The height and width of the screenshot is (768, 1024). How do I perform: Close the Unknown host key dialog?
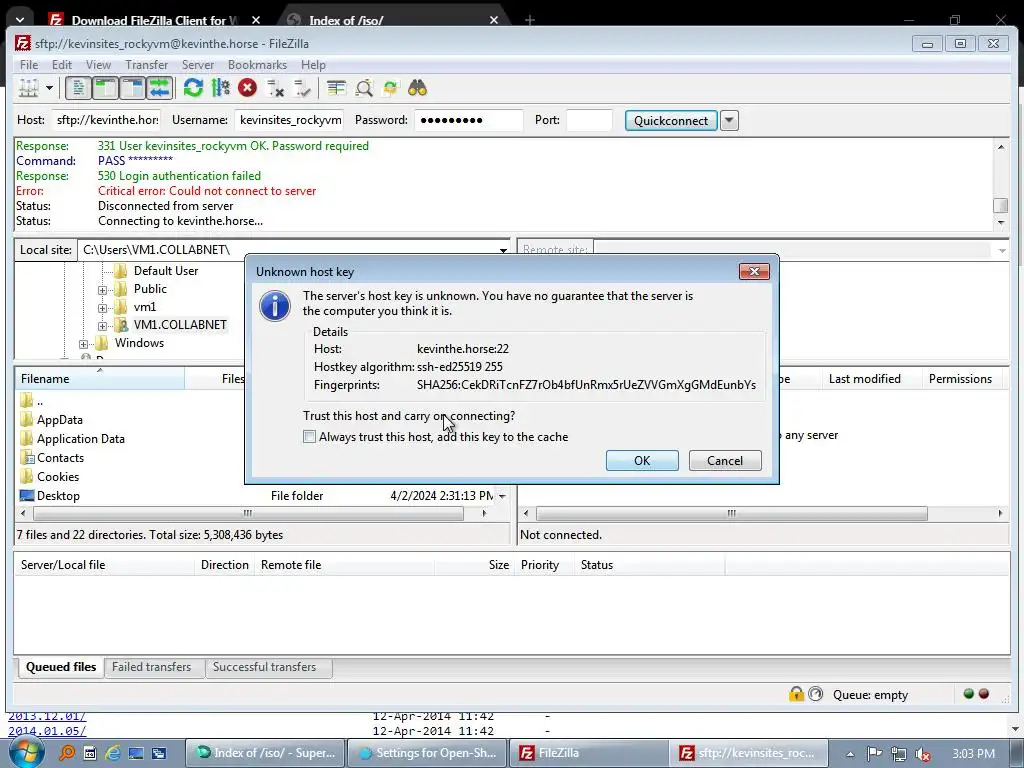pos(754,271)
